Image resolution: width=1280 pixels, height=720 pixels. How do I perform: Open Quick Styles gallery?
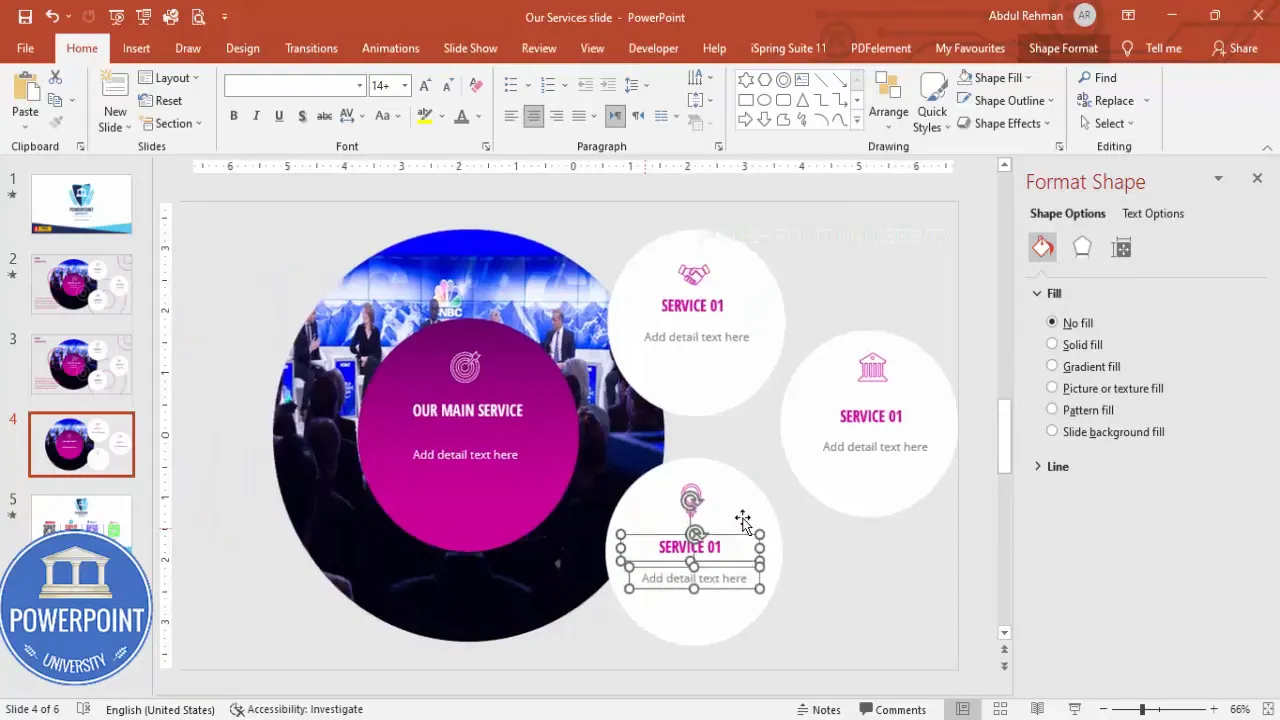coord(932,103)
